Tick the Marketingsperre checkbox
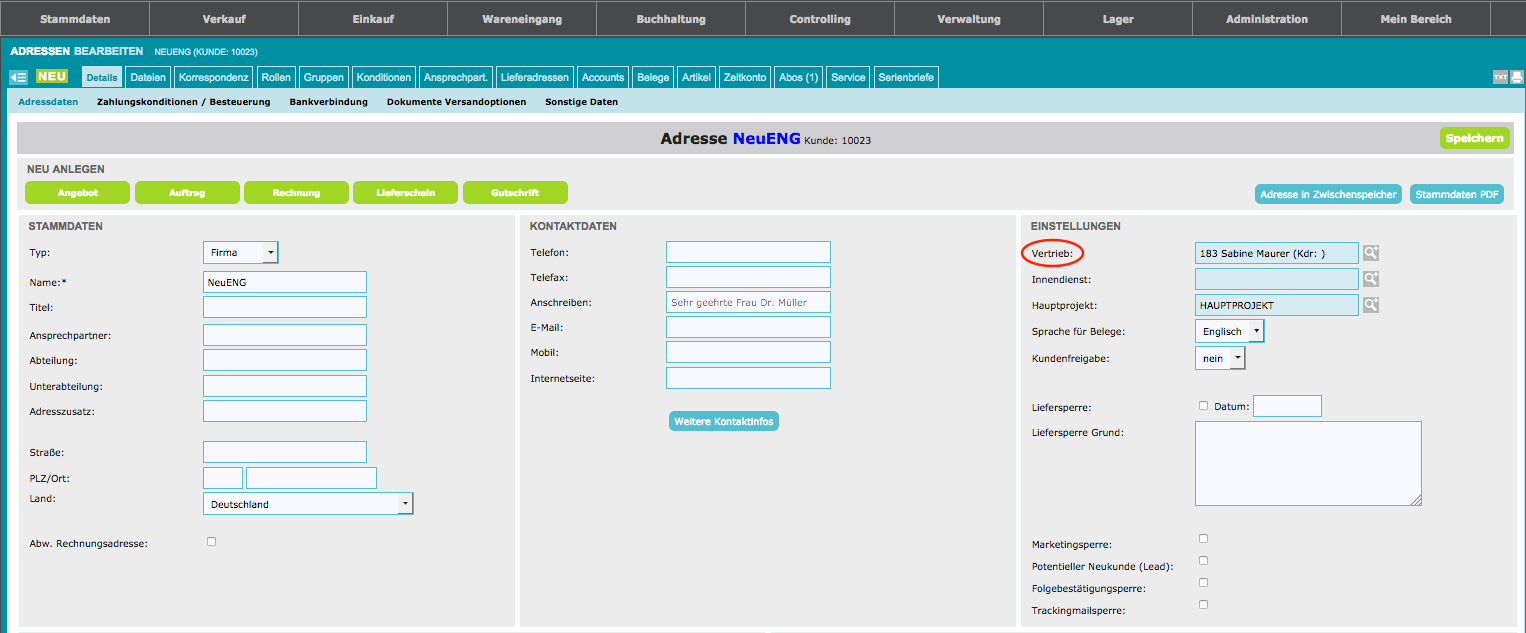The image size is (1526, 633). click(x=1203, y=539)
